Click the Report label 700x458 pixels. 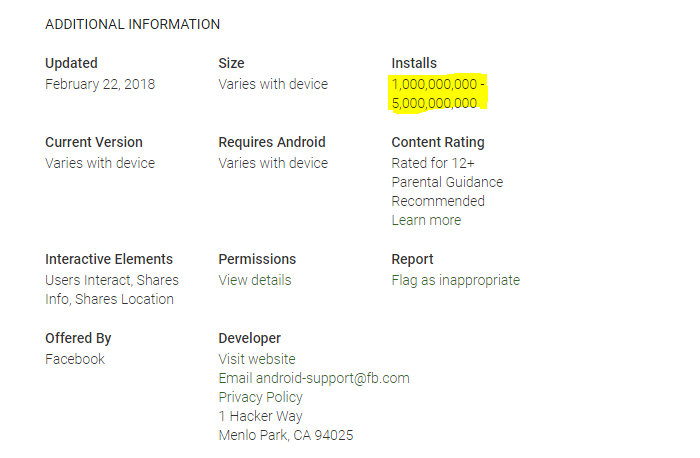tap(412, 259)
